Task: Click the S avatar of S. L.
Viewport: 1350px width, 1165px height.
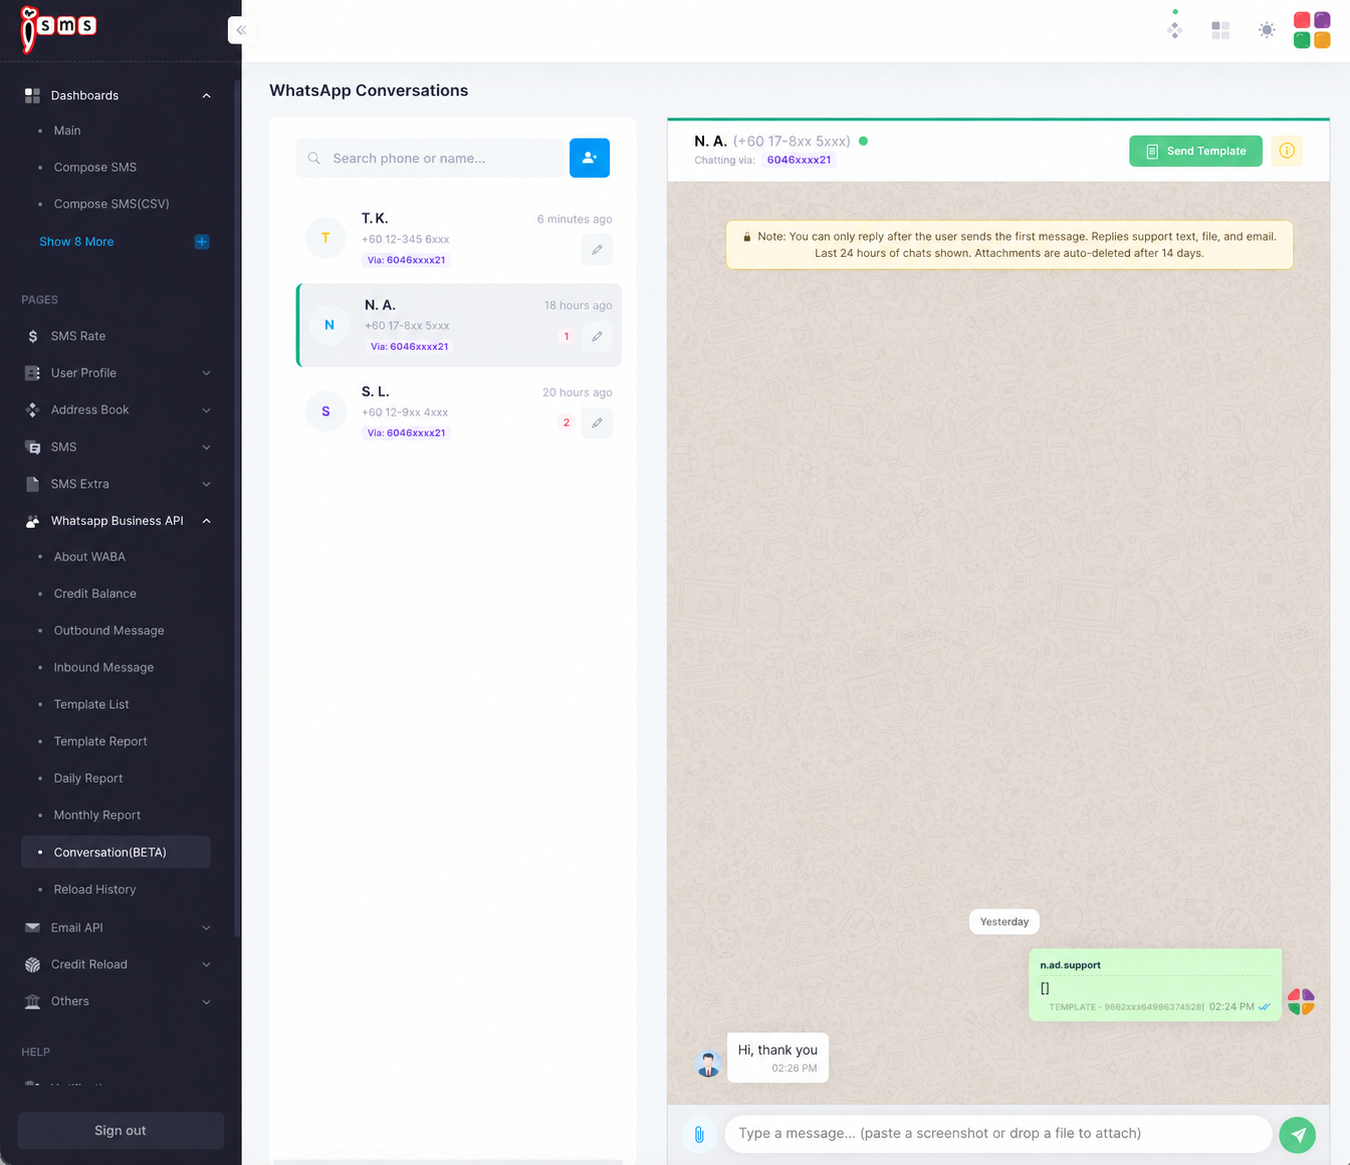Action: tap(325, 411)
